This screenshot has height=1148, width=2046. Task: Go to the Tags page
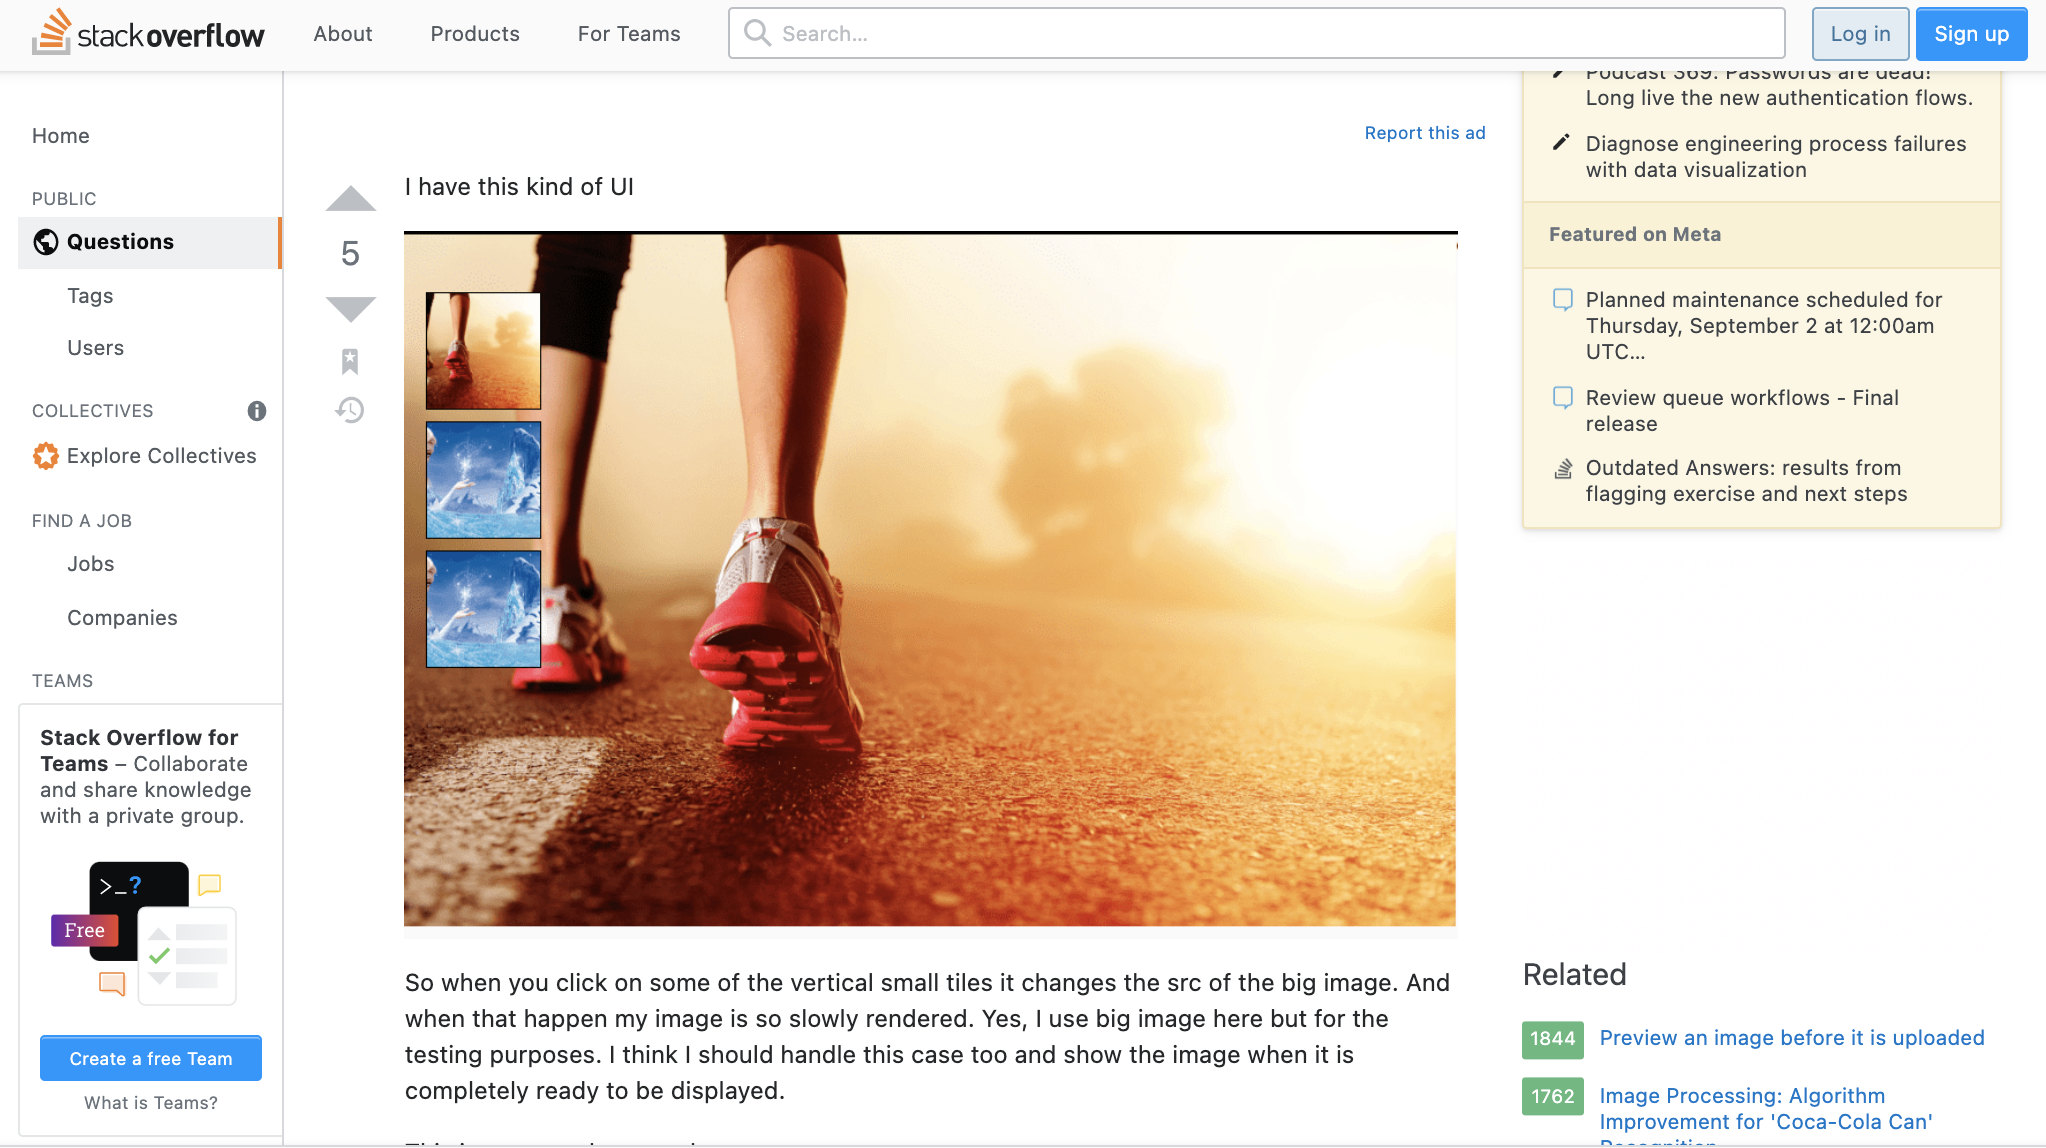pyautogui.click(x=90, y=296)
